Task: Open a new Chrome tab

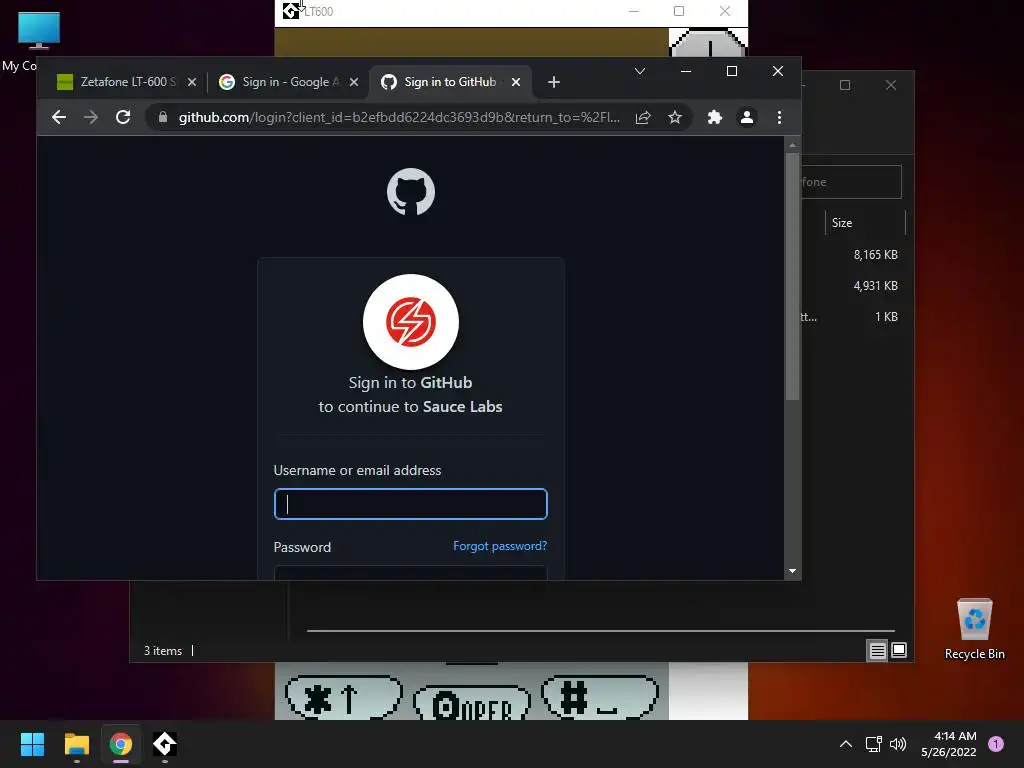Action: click(x=554, y=82)
